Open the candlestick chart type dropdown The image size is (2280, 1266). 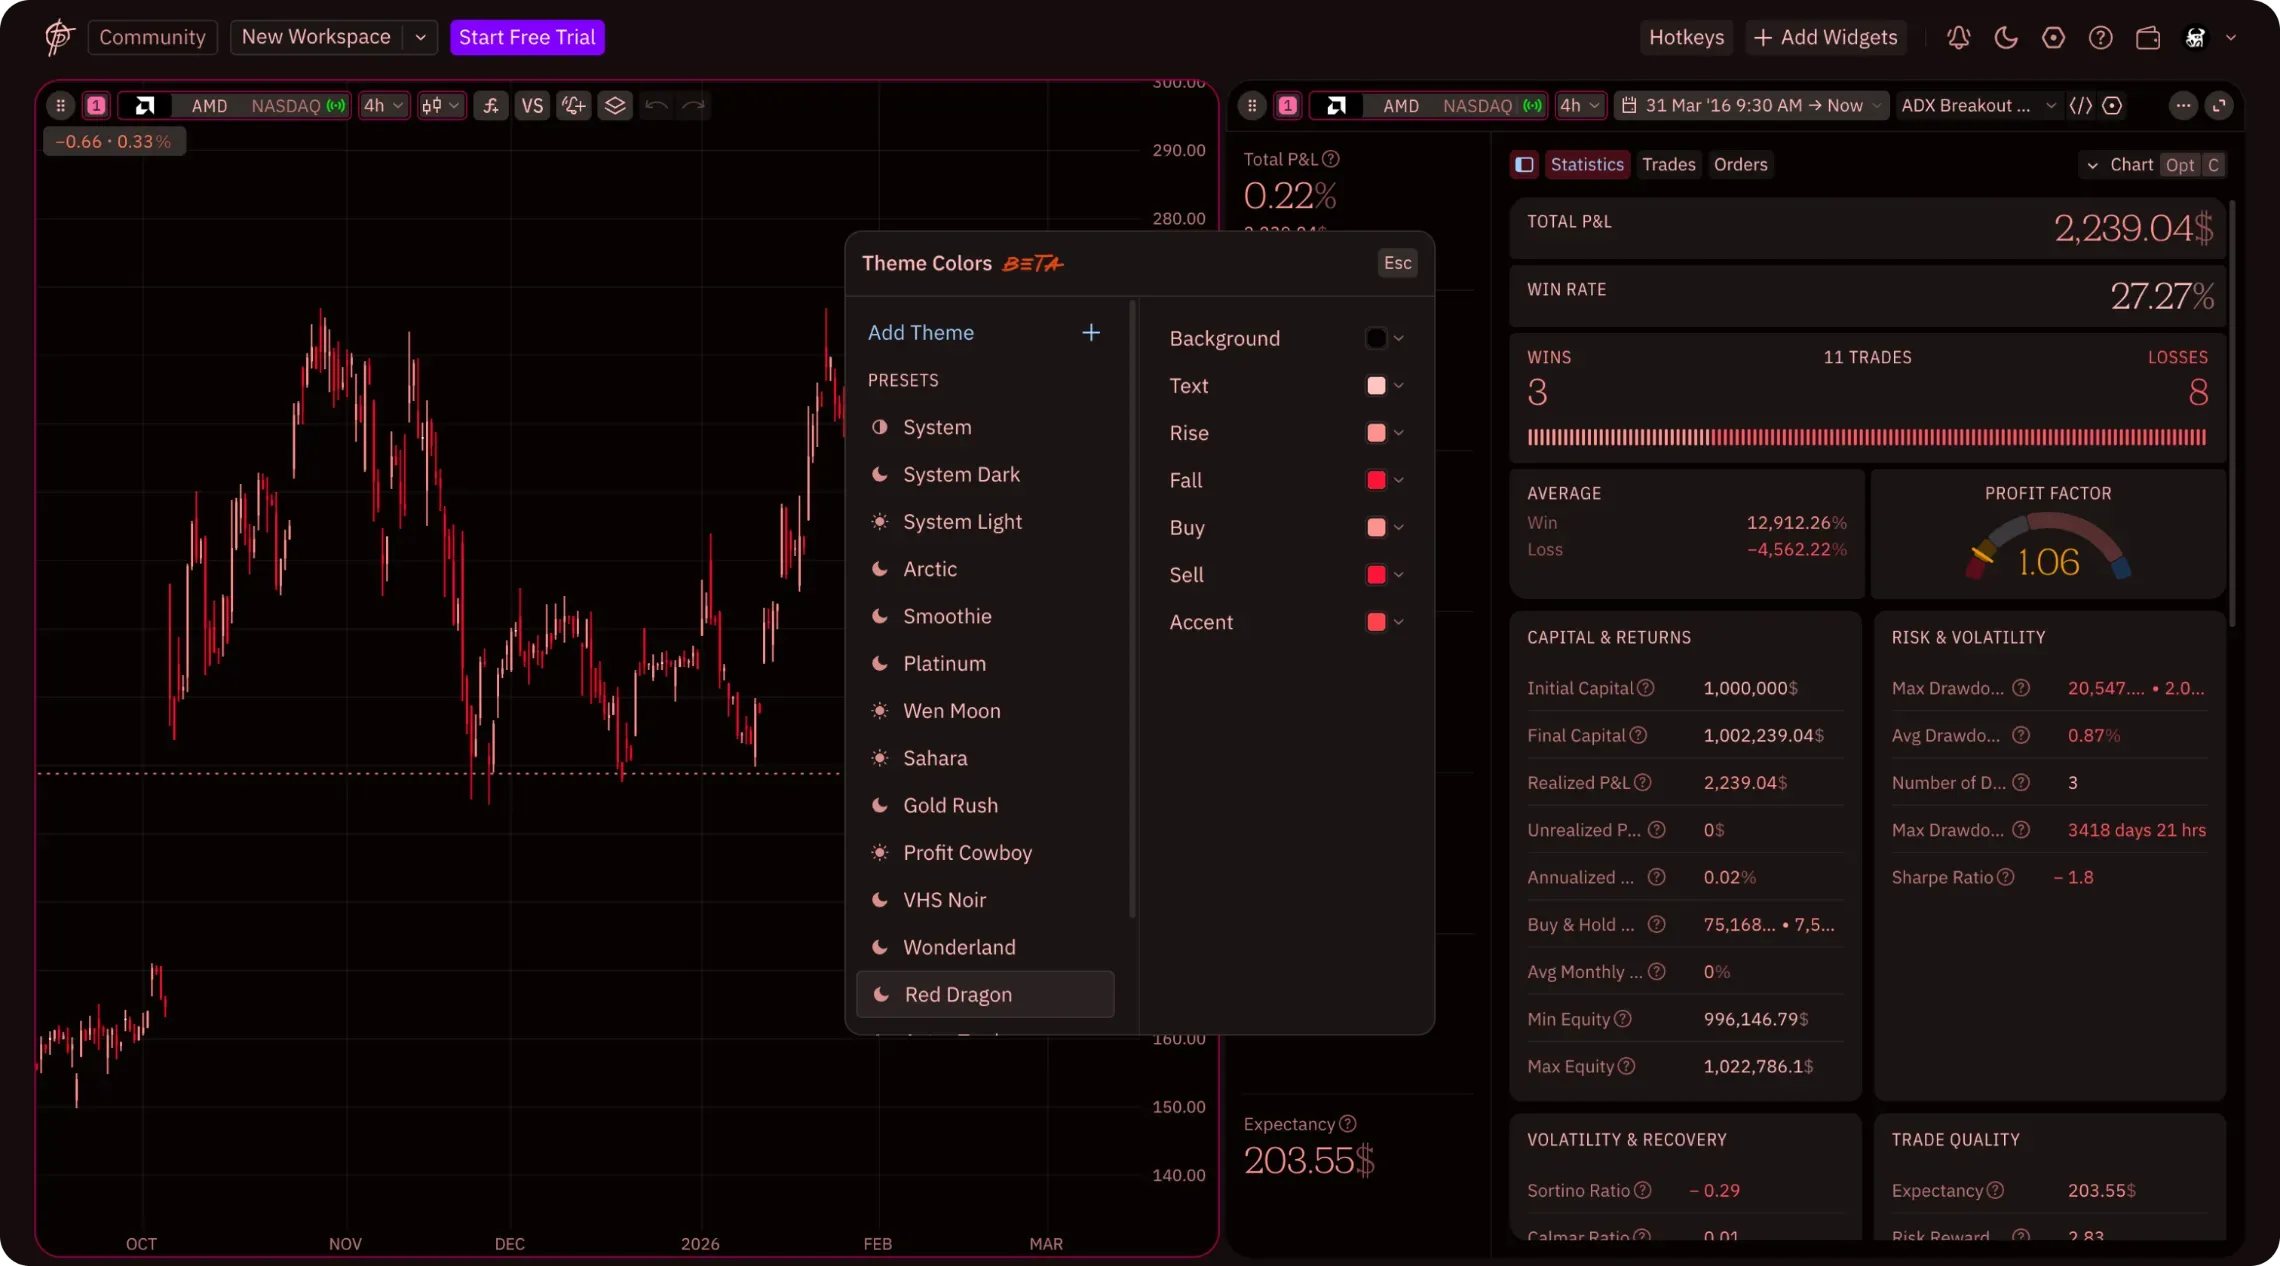[x=440, y=105]
